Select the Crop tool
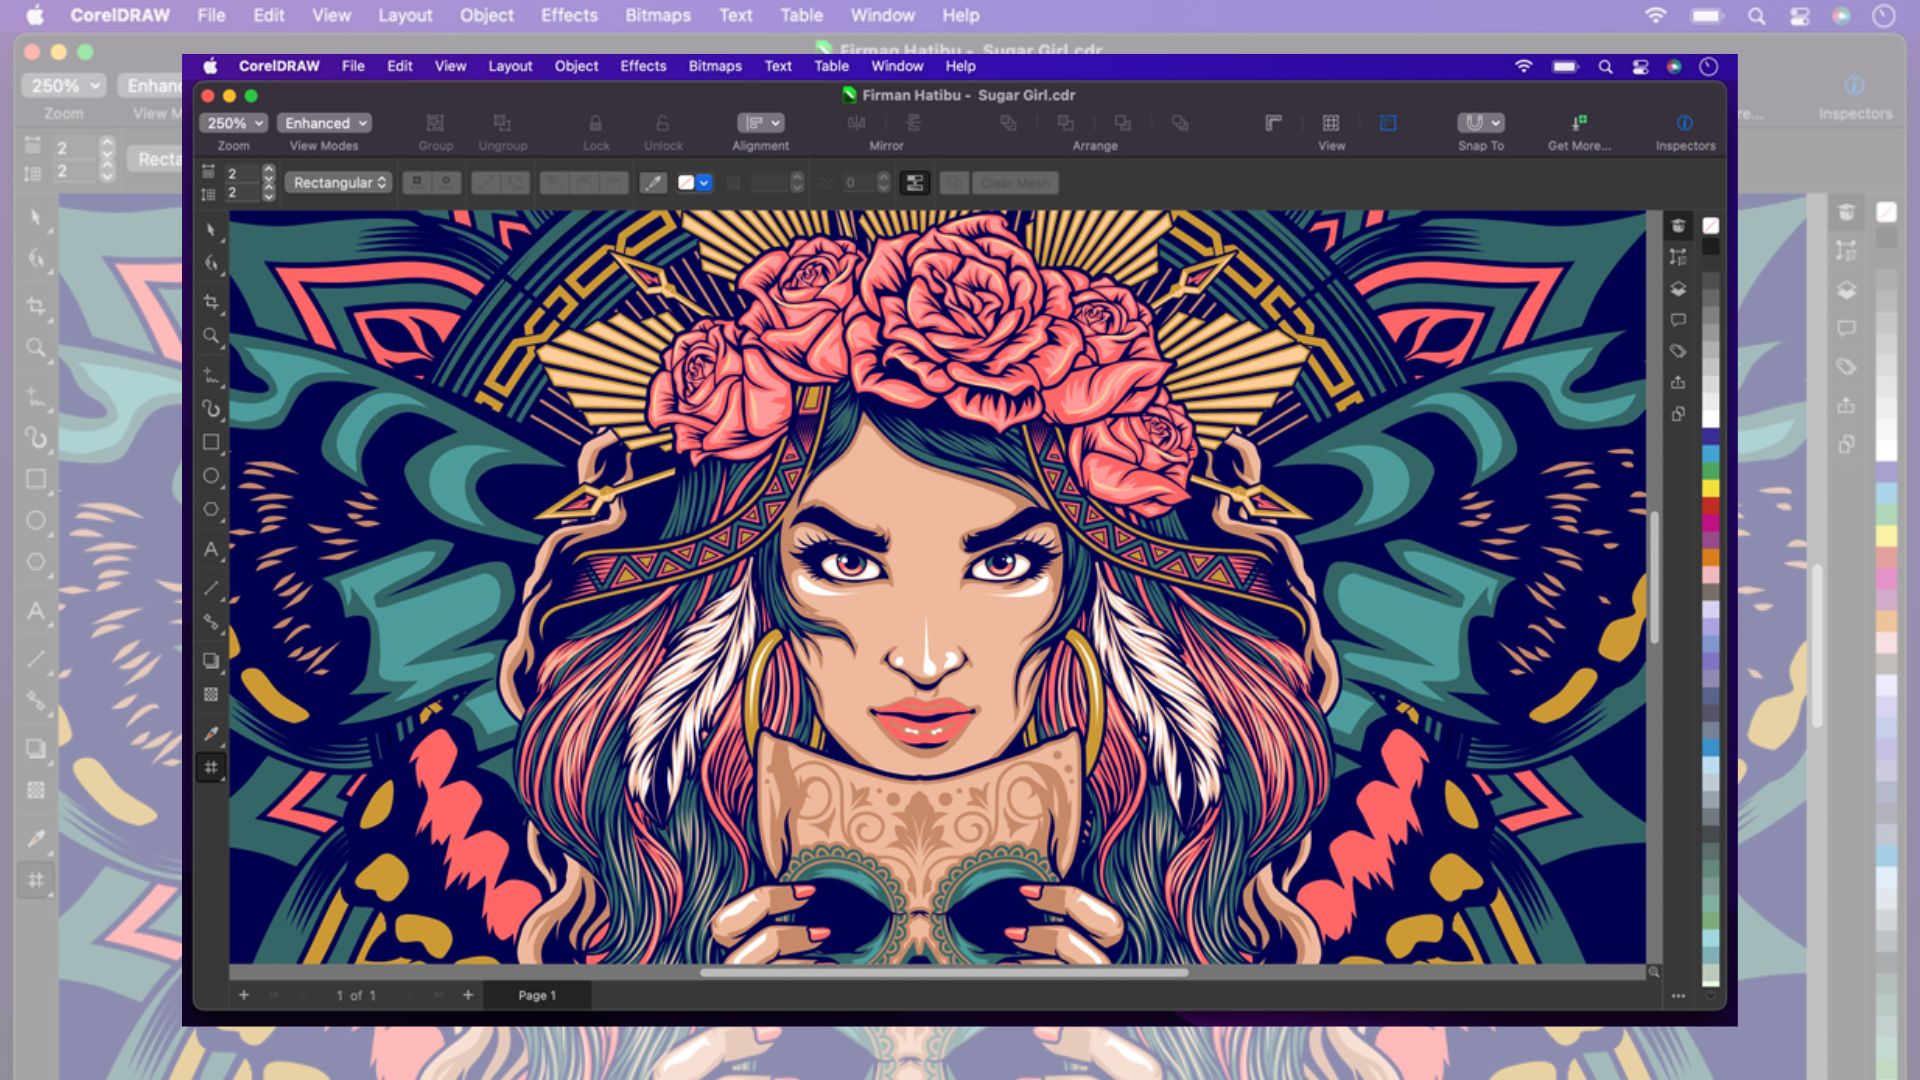1920x1080 pixels. (x=211, y=302)
